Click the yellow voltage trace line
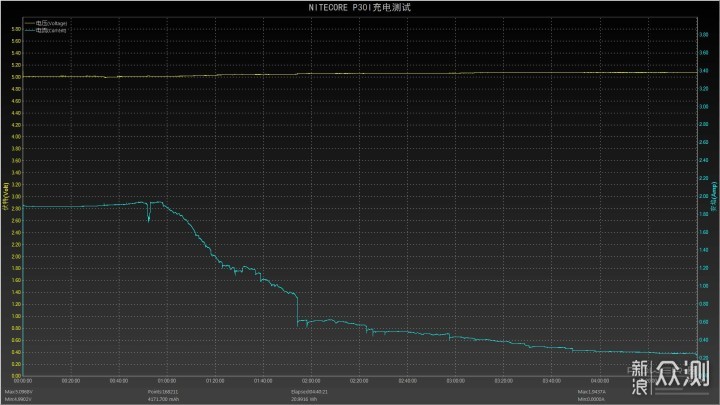Screen dimensions: 720x405 (x=360, y=74)
